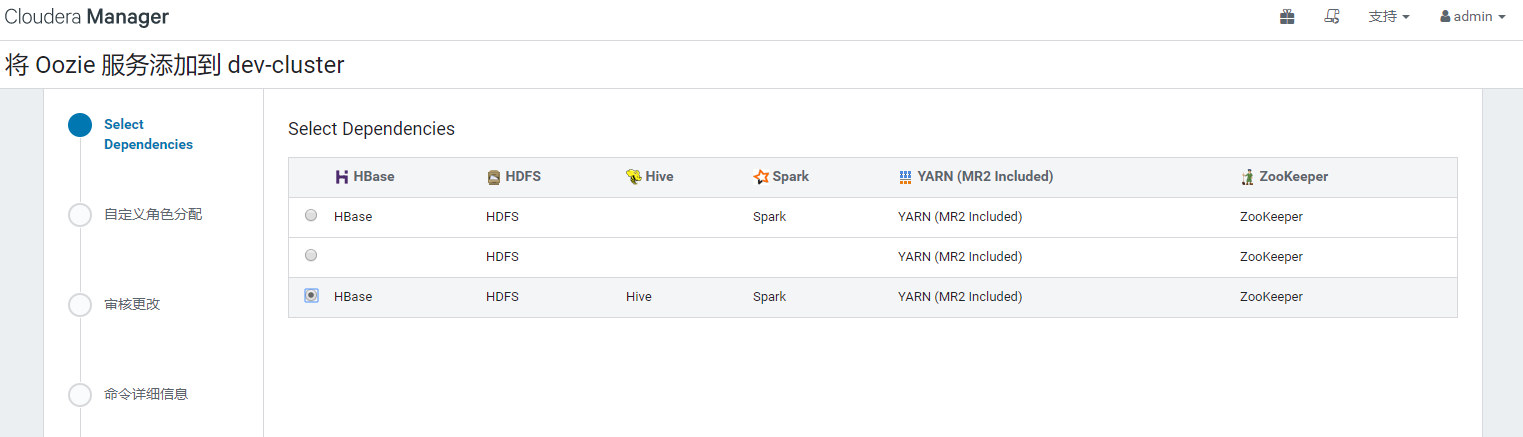Click HDFS column header text
This screenshot has width=1523, height=437.
pos(523,177)
